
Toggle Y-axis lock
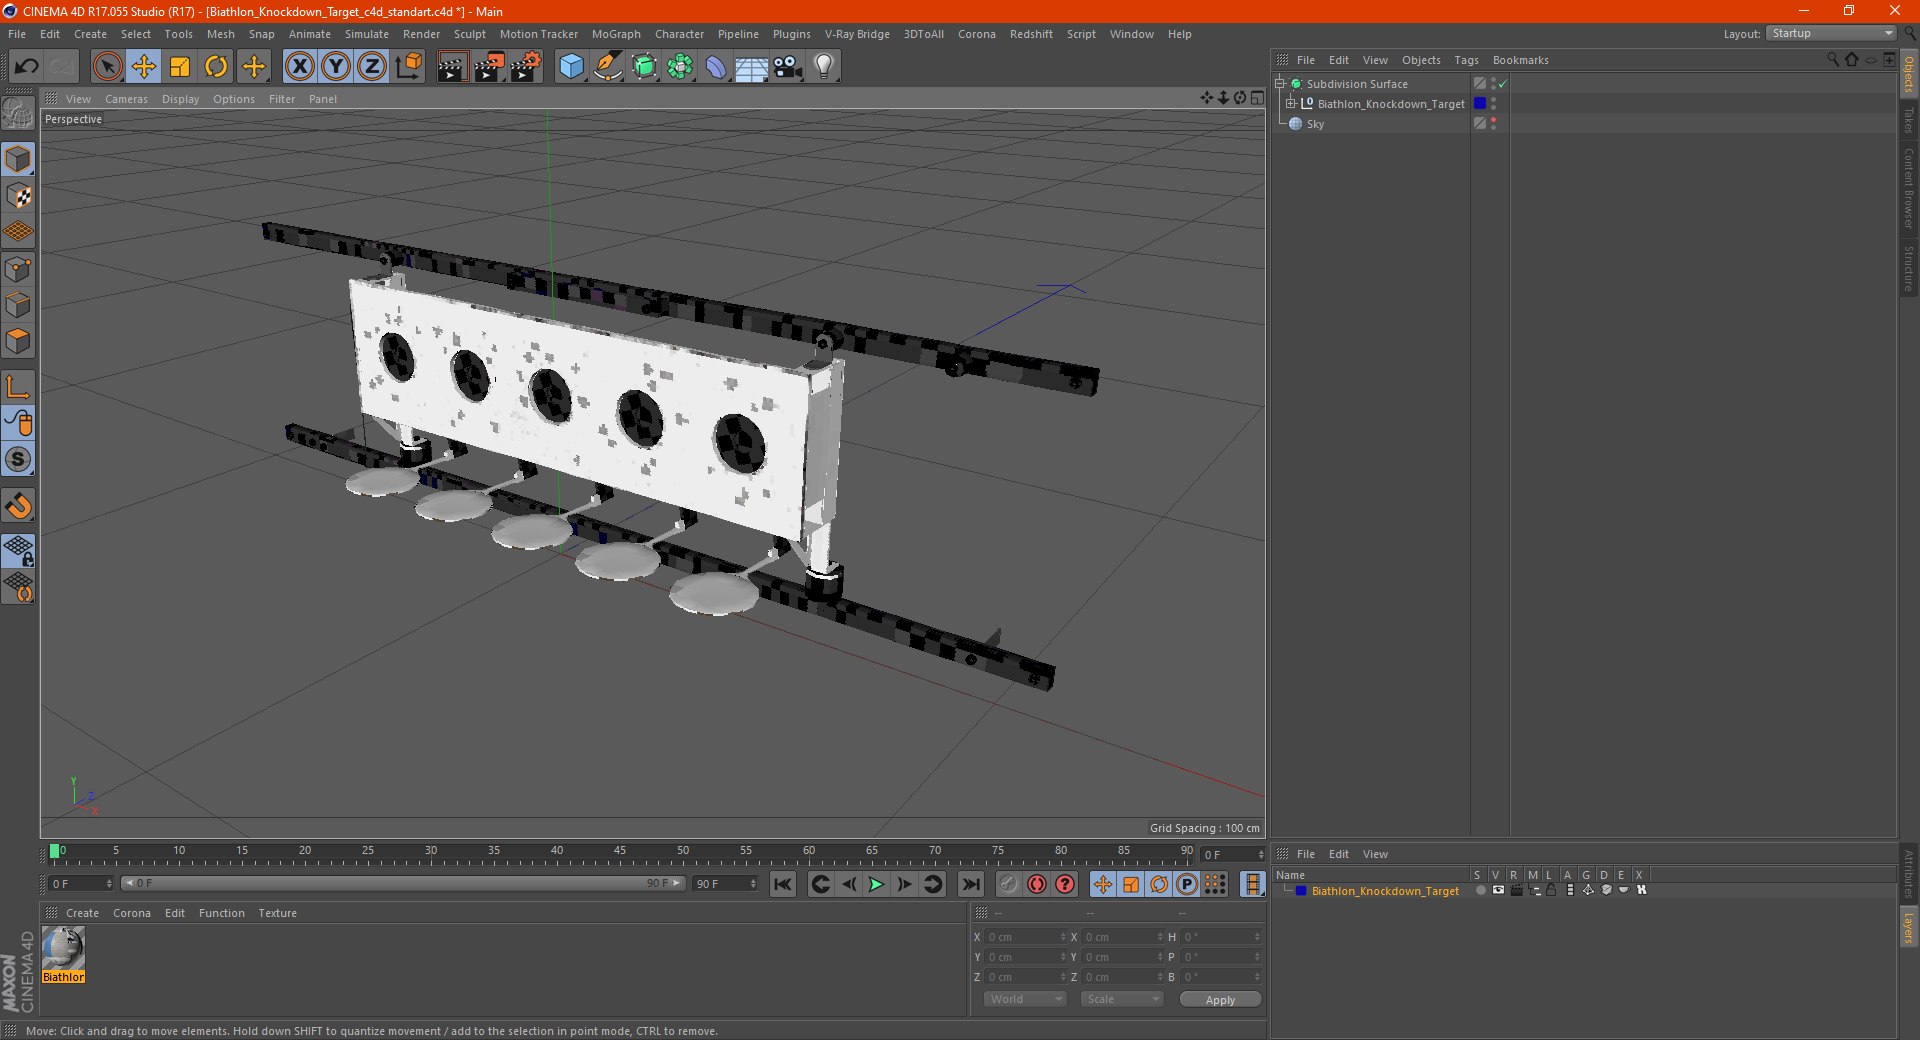pyautogui.click(x=336, y=67)
